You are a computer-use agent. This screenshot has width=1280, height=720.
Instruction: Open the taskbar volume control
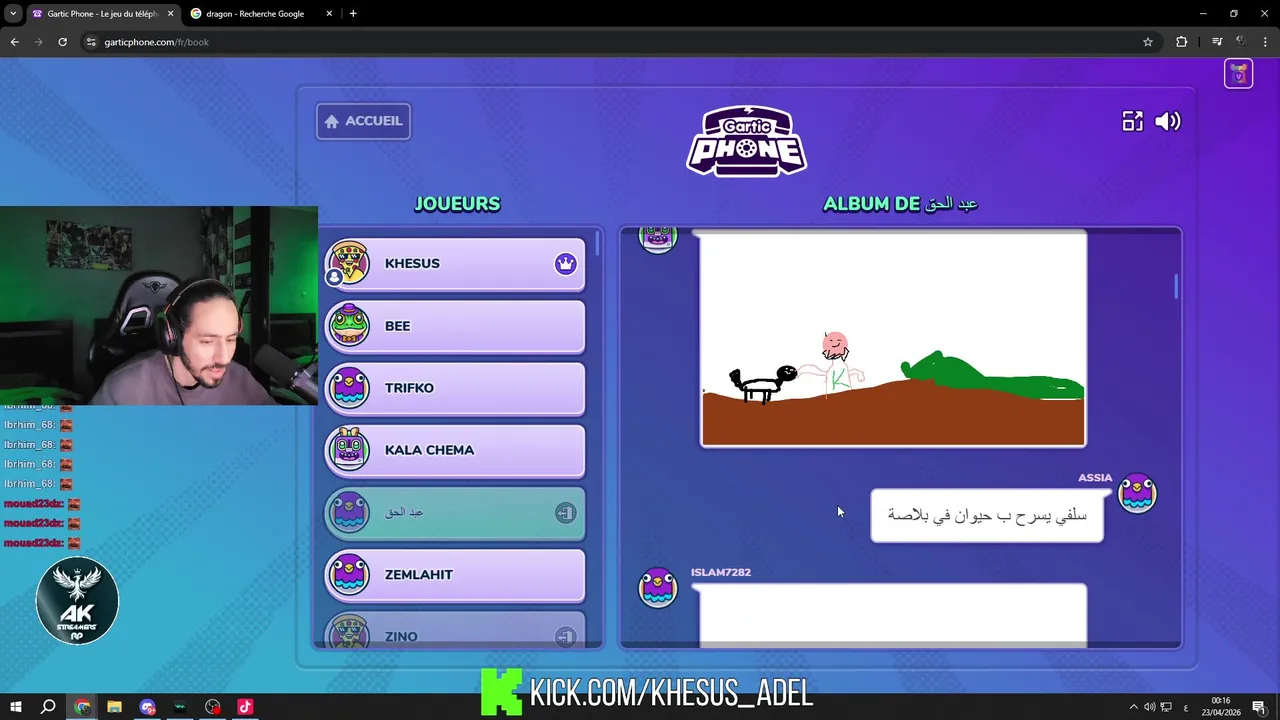coord(1149,707)
